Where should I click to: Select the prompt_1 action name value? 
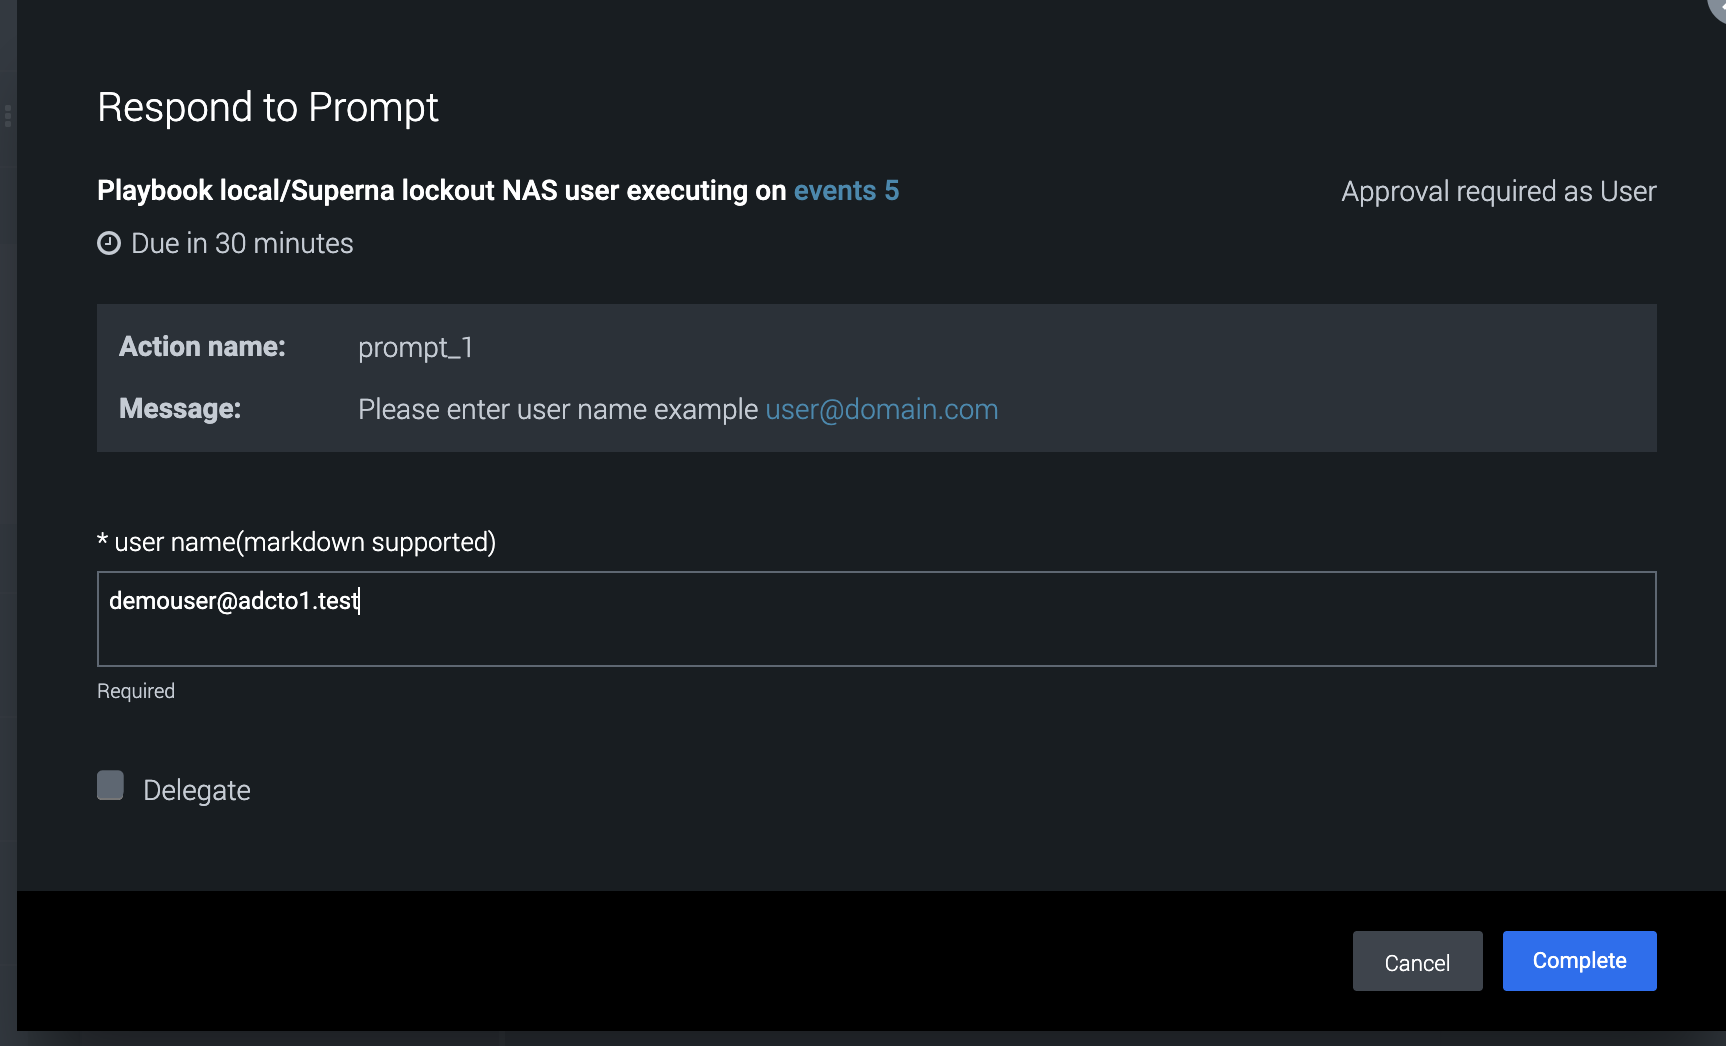(x=415, y=347)
